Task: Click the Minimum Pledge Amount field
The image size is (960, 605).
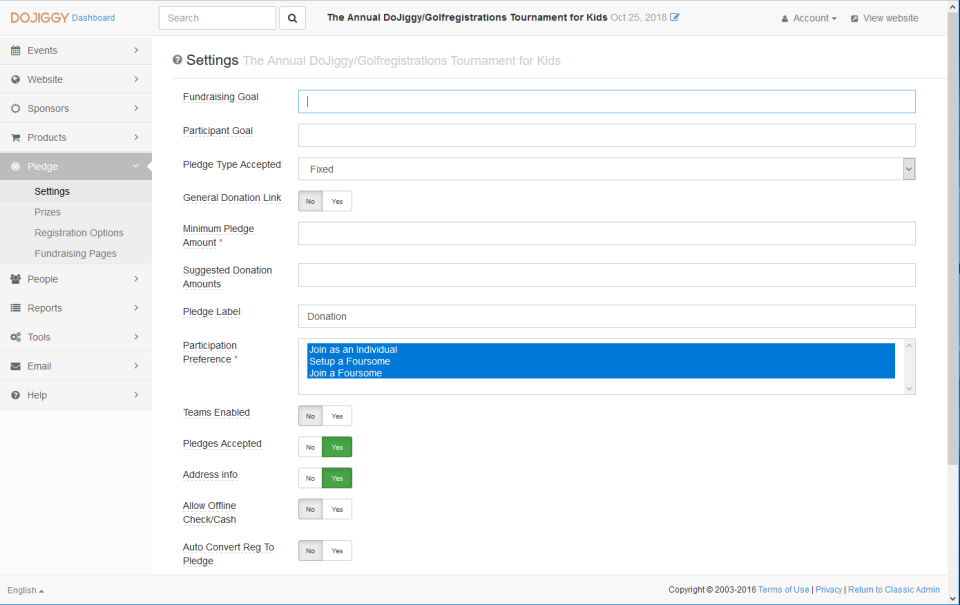Action: (607, 233)
